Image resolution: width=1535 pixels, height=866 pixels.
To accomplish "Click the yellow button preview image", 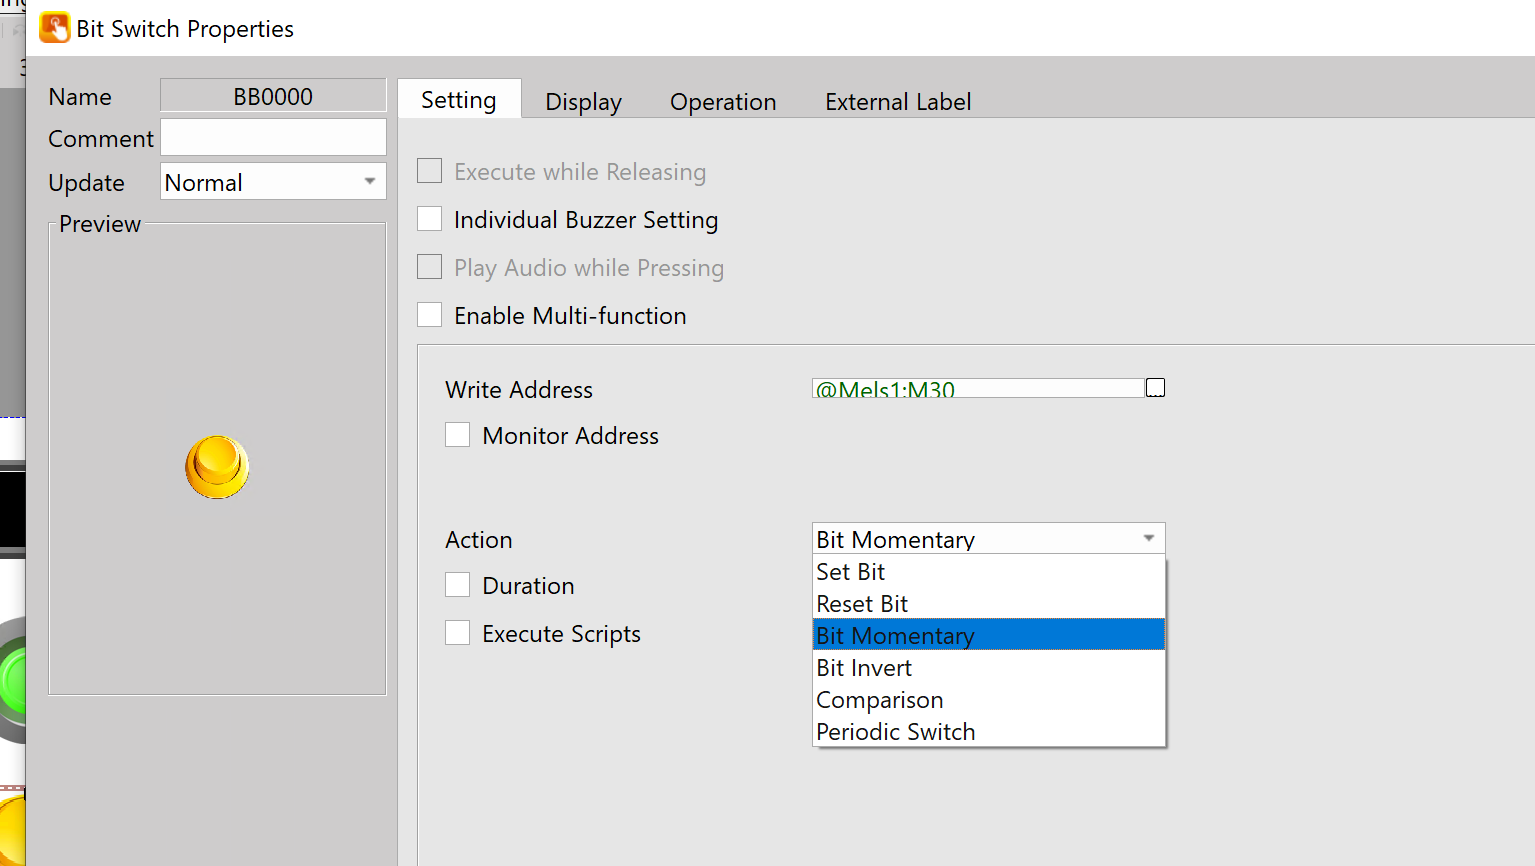I will pyautogui.click(x=217, y=466).
